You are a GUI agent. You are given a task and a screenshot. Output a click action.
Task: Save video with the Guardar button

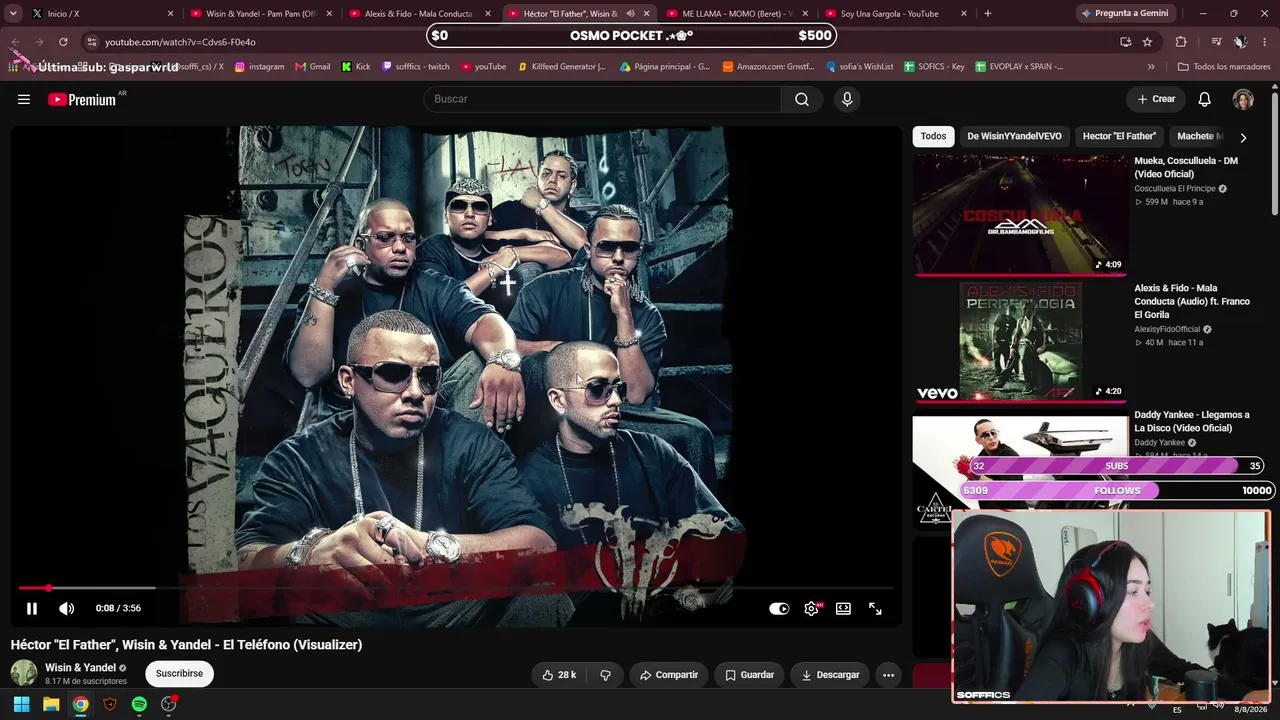click(749, 675)
